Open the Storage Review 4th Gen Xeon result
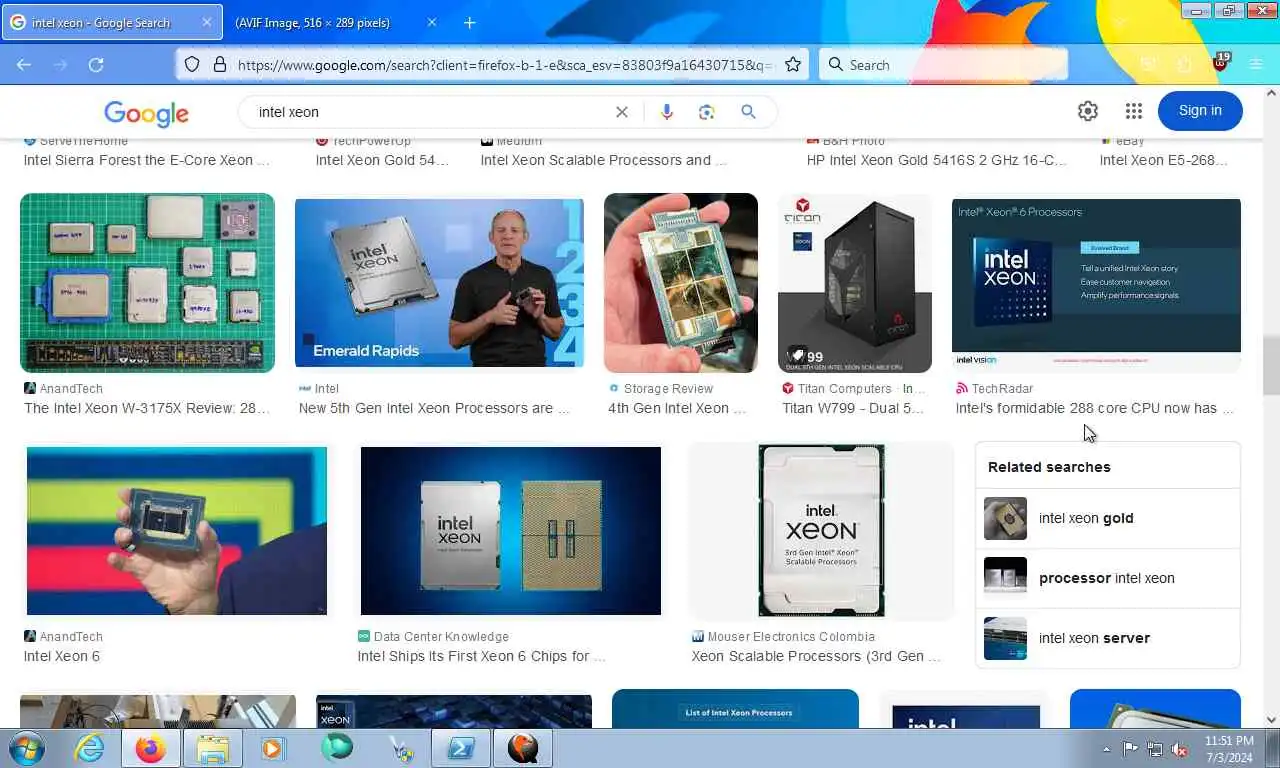 pyautogui.click(x=677, y=408)
